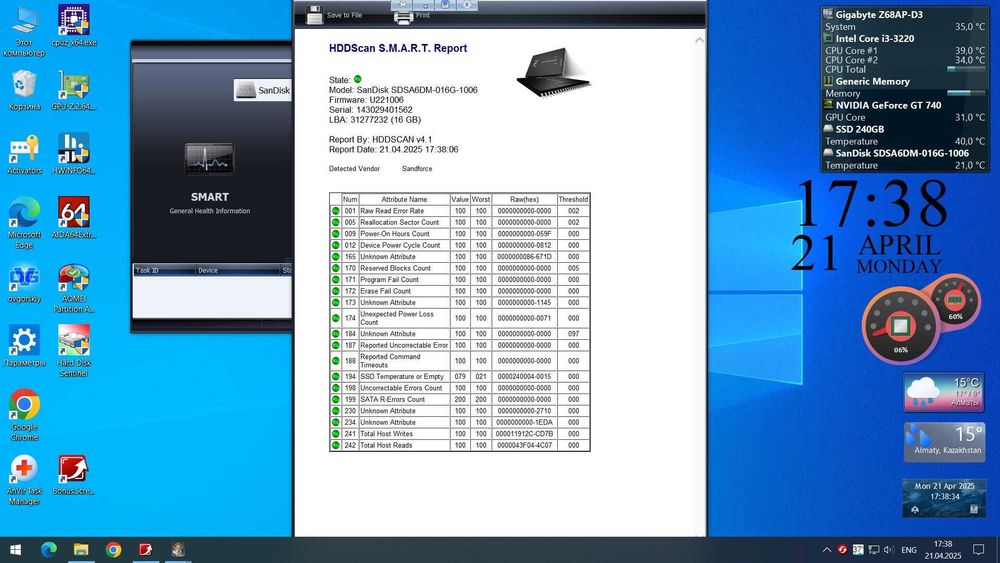Click the Task ID column header

pyautogui.click(x=164, y=270)
